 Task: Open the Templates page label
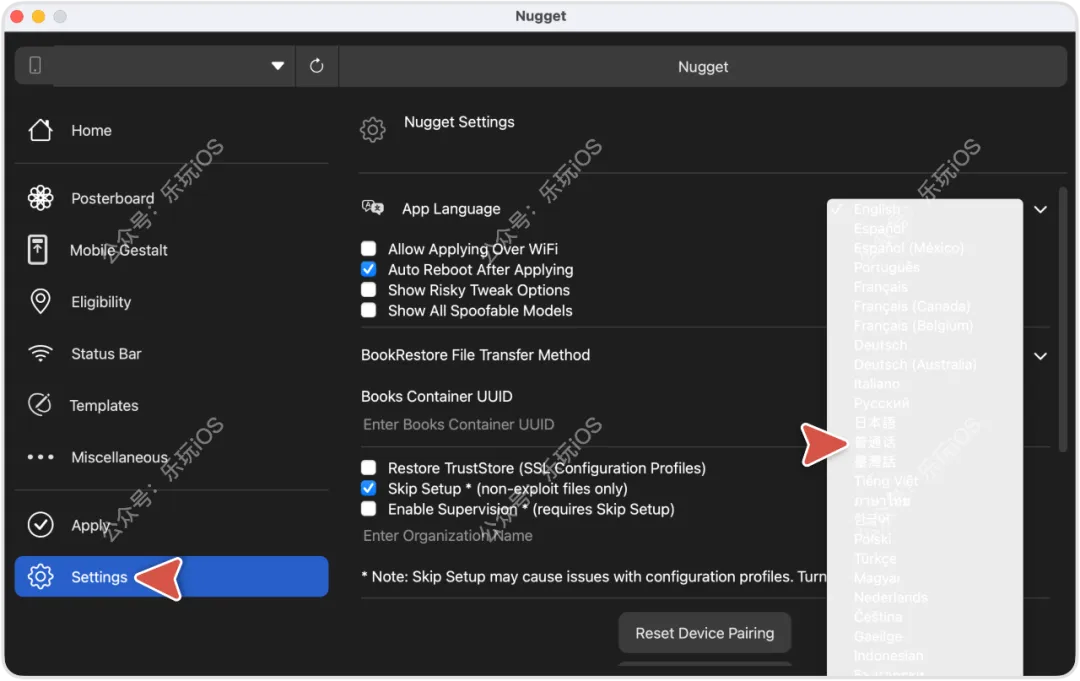point(104,406)
